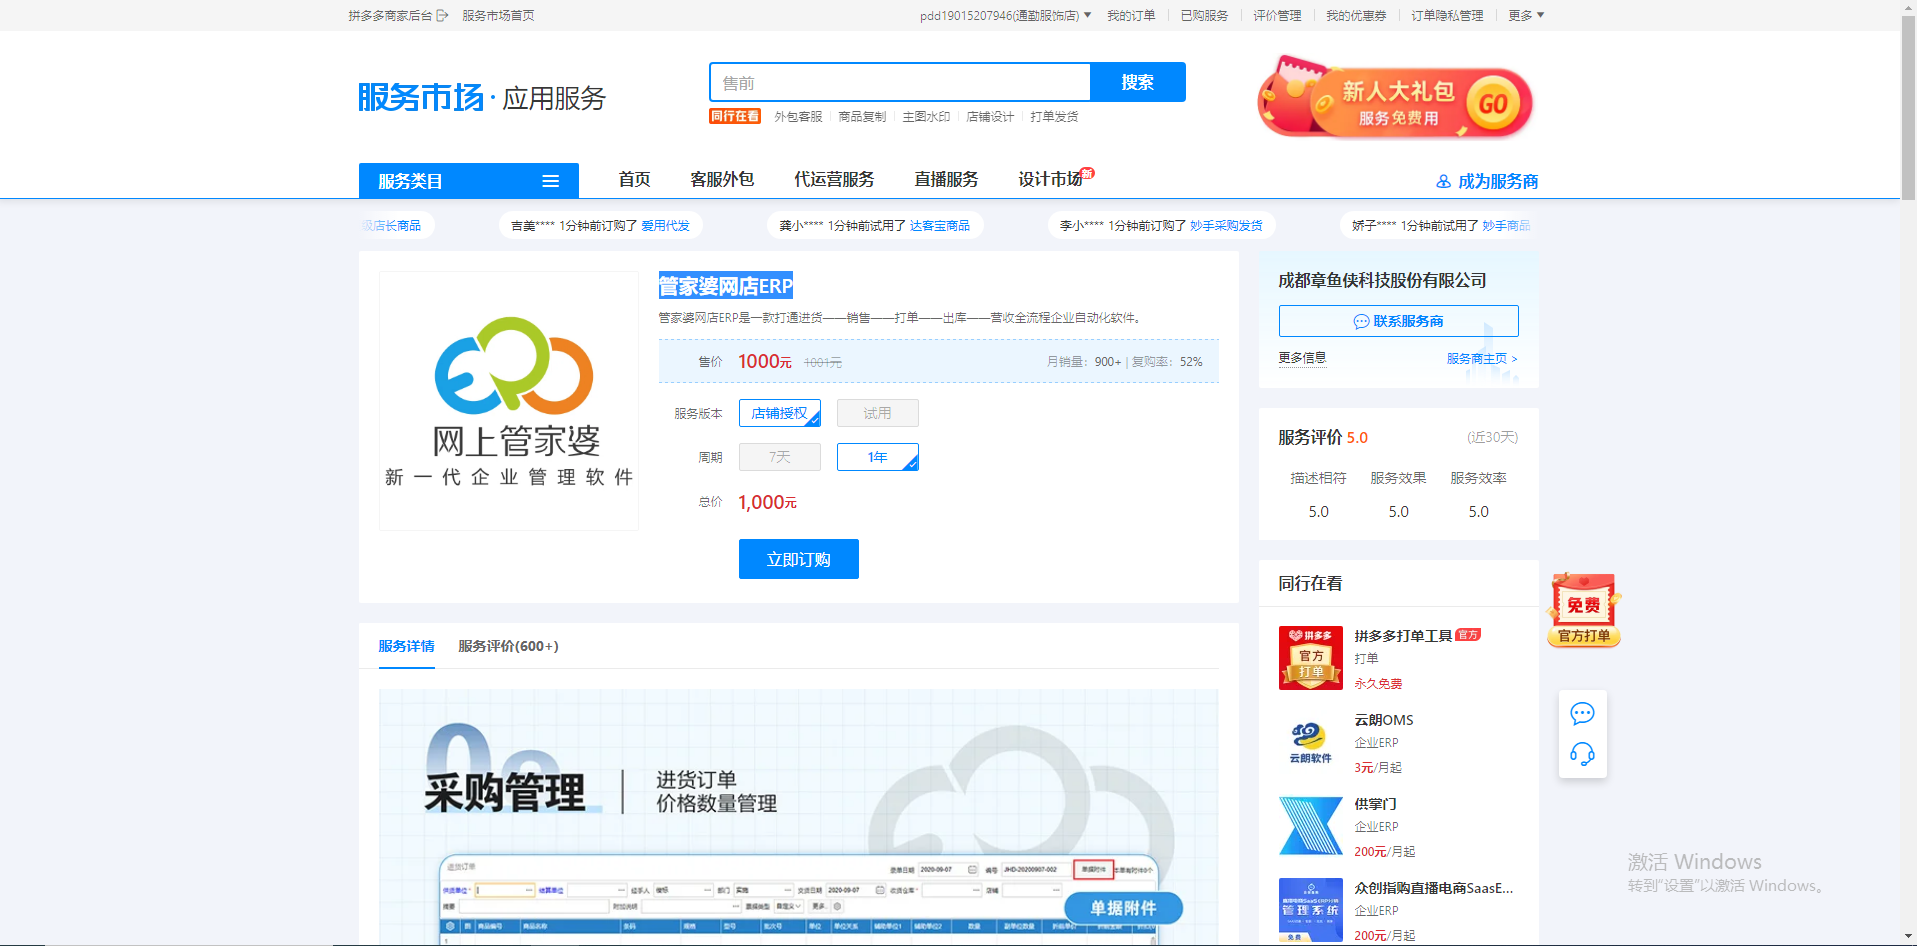Screen dimensions: 1917x946
Task: Expand the account name dropdown arrow
Action: pos(1088,15)
